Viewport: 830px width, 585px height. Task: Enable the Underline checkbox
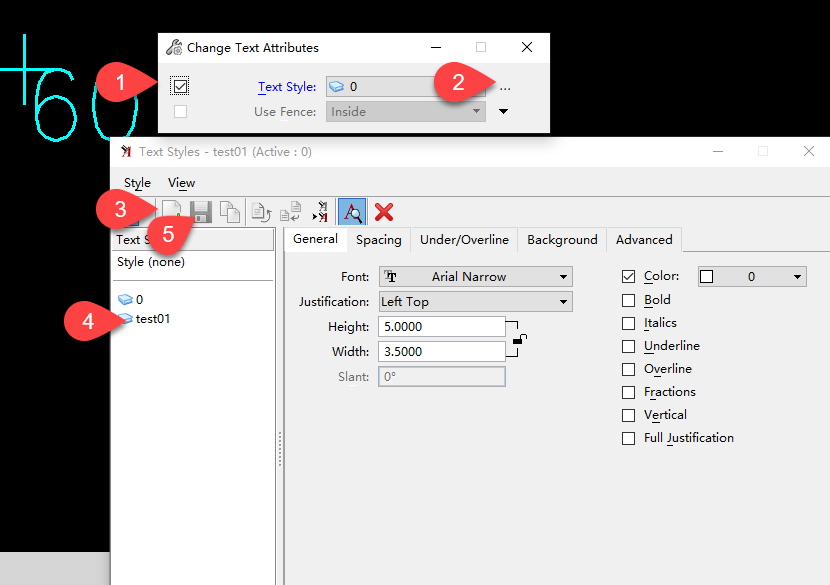(628, 346)
